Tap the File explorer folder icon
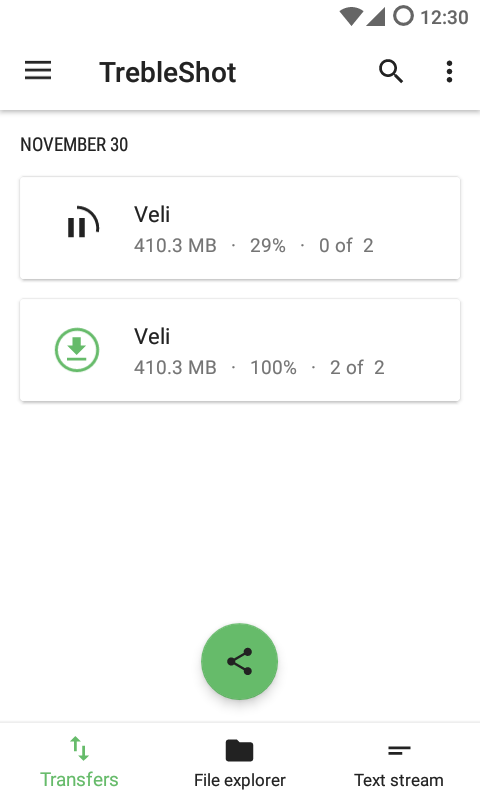This screenshot has height=800, width=480. (x=239, y=750)
